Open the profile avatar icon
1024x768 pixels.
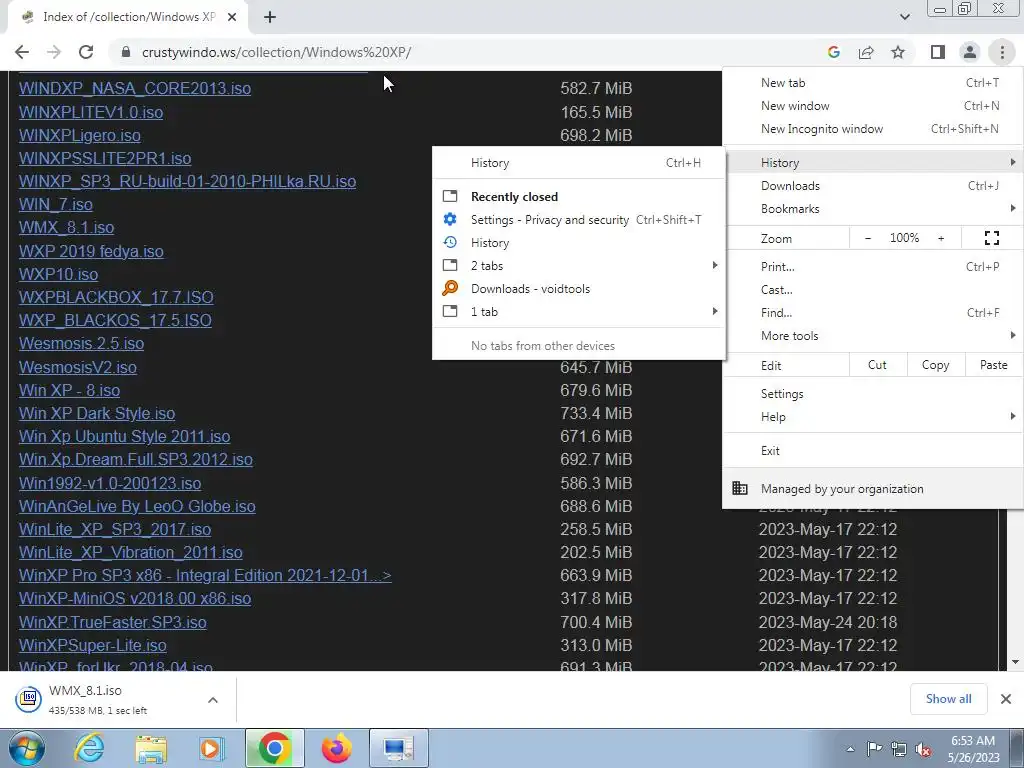click(970, 52)
